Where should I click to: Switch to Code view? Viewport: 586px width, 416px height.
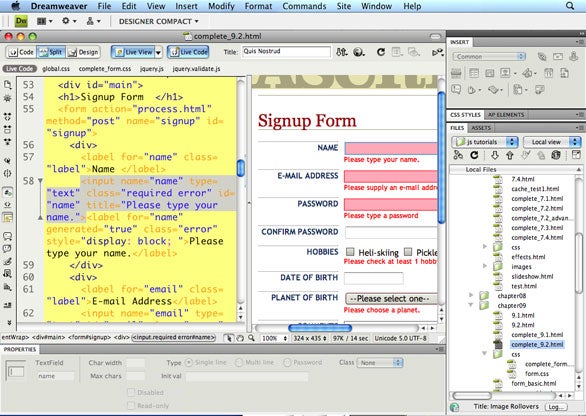click(21, 52)
